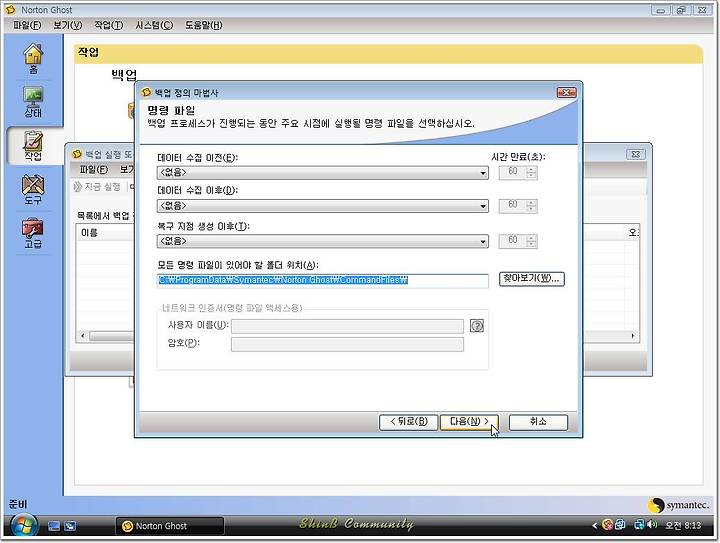The width and height of the screenshot is (720, 543).
Task: Click right arrow of the list scrollbar
Action: pyautogui.click(x=633, y=336)
